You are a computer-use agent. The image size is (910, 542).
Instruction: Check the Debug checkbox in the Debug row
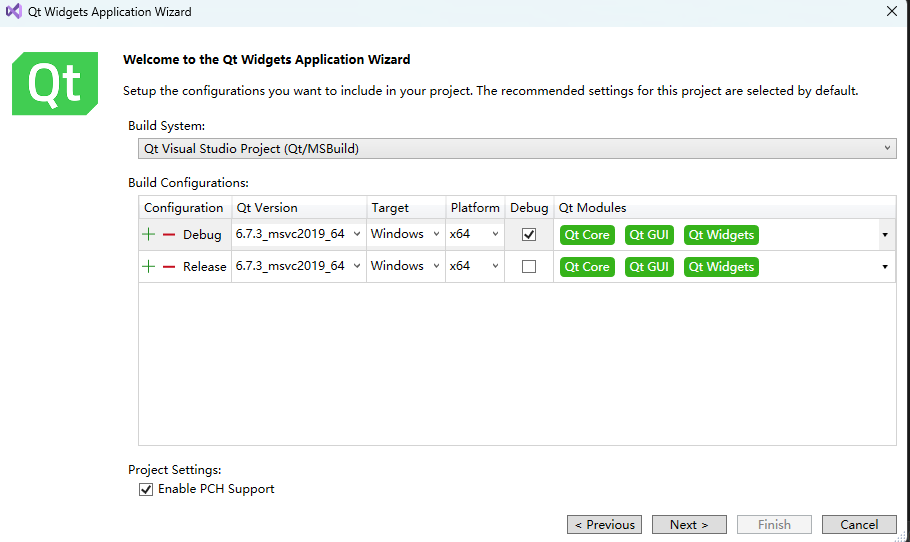pos(529,234)
